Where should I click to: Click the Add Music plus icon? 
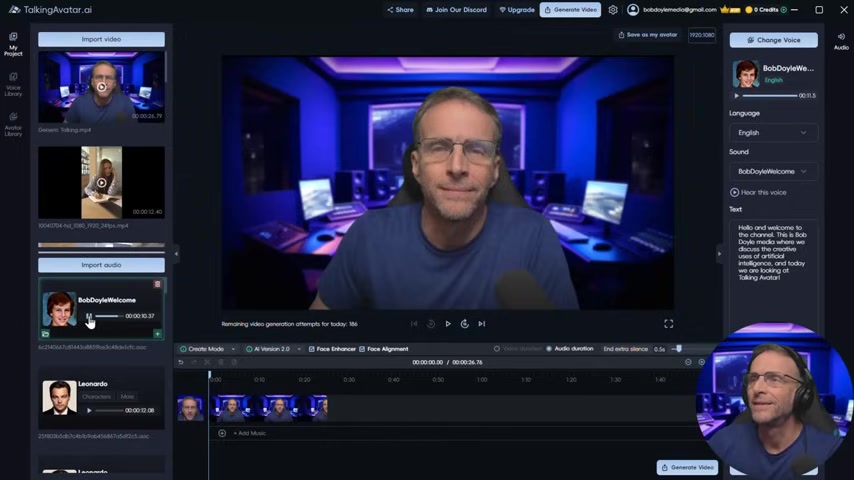tap(222, 433)
